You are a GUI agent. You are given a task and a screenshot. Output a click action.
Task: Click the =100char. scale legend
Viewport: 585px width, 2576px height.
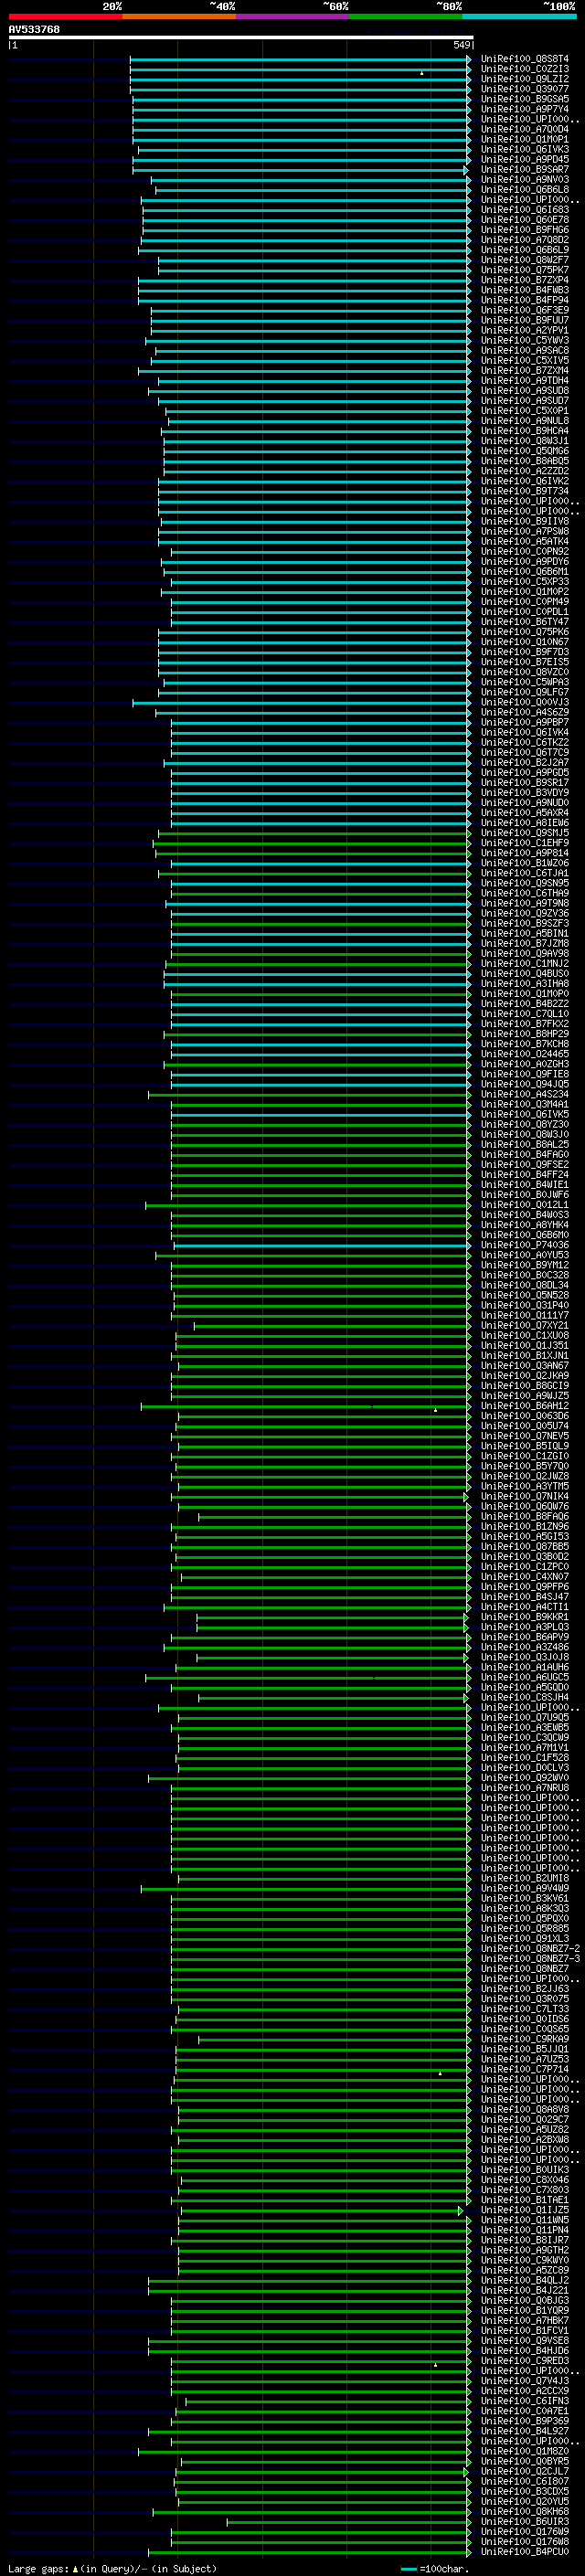(x=435, y=2568)
